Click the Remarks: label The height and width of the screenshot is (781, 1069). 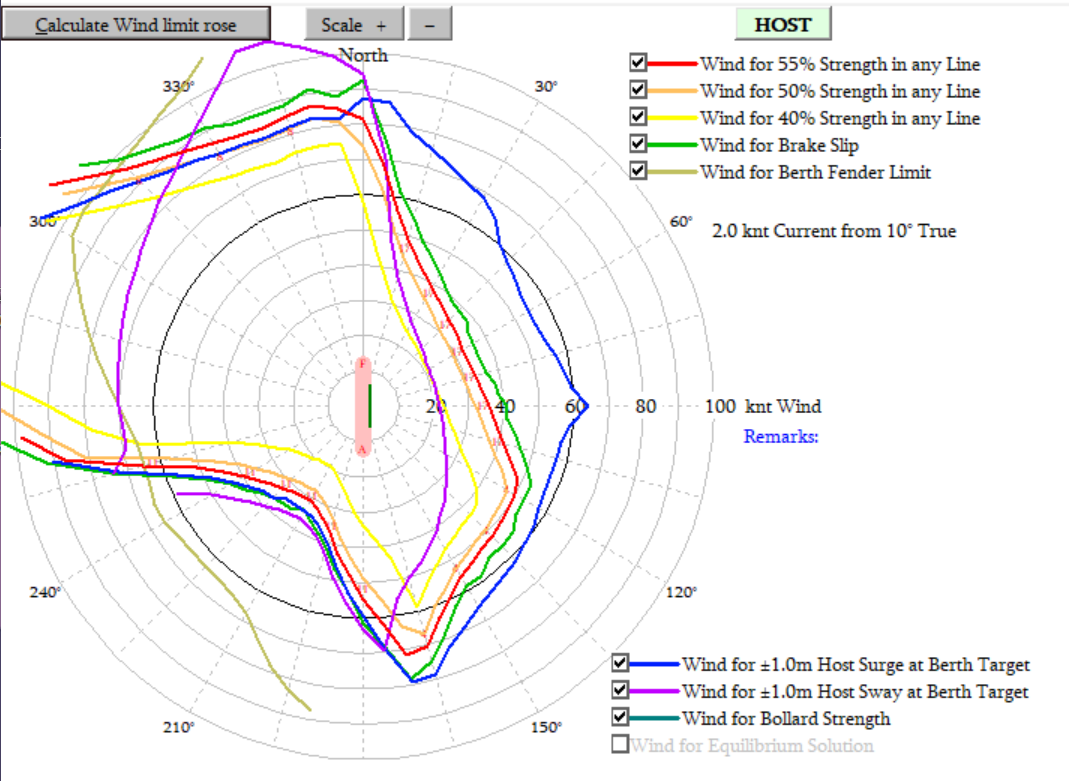pyautogui.click(x=781, y=436)
